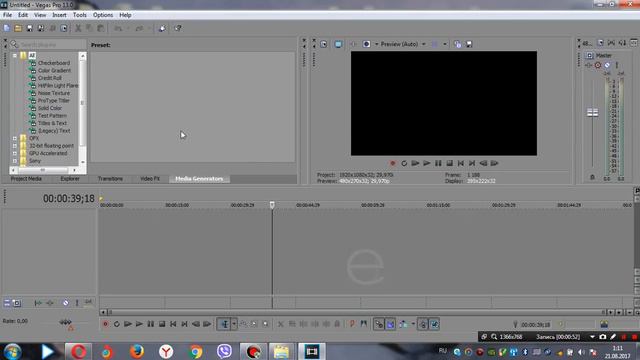Click Pause button under preview window
Image resolution: width=640 pixels, height=360 pixels.
click(438, 163)
